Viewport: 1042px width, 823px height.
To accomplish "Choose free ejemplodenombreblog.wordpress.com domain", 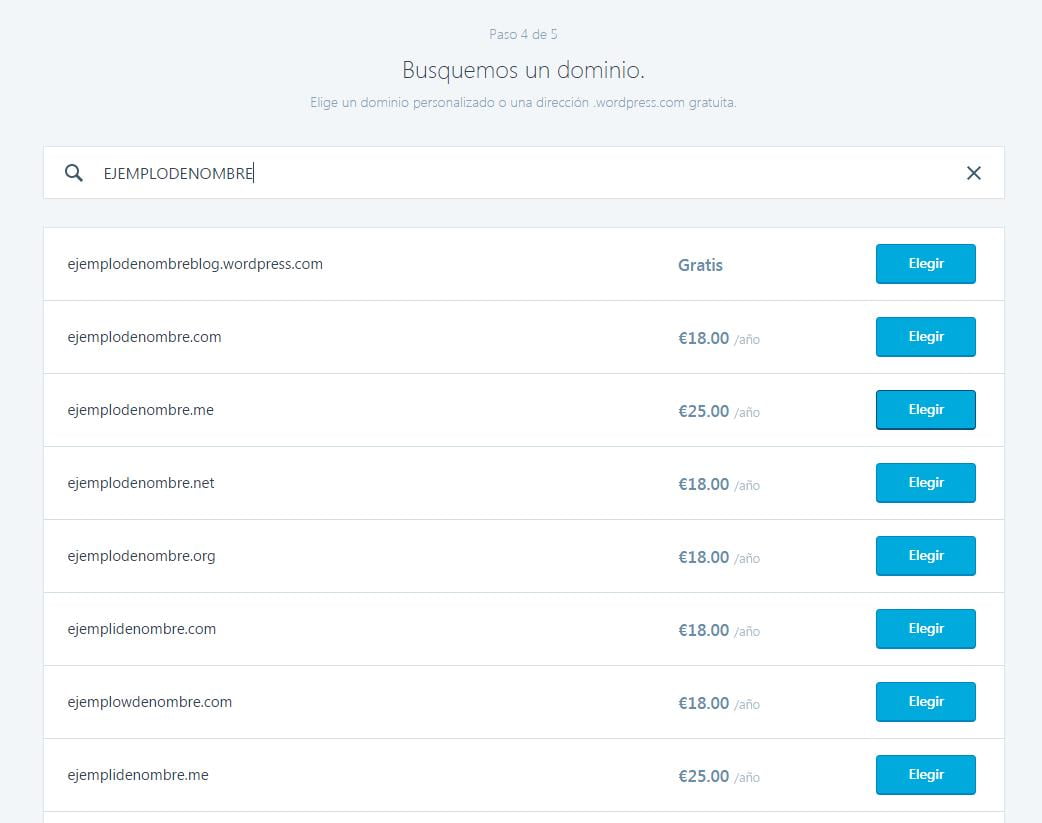I will point(925,264).
